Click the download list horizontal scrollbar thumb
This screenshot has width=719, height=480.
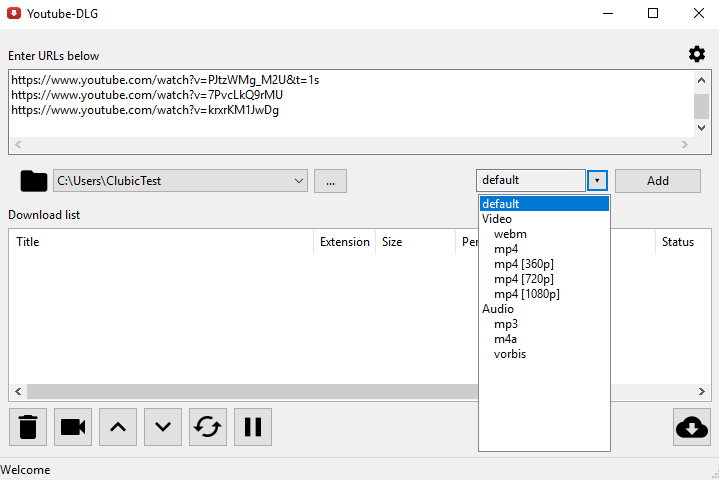coord(252,392)
